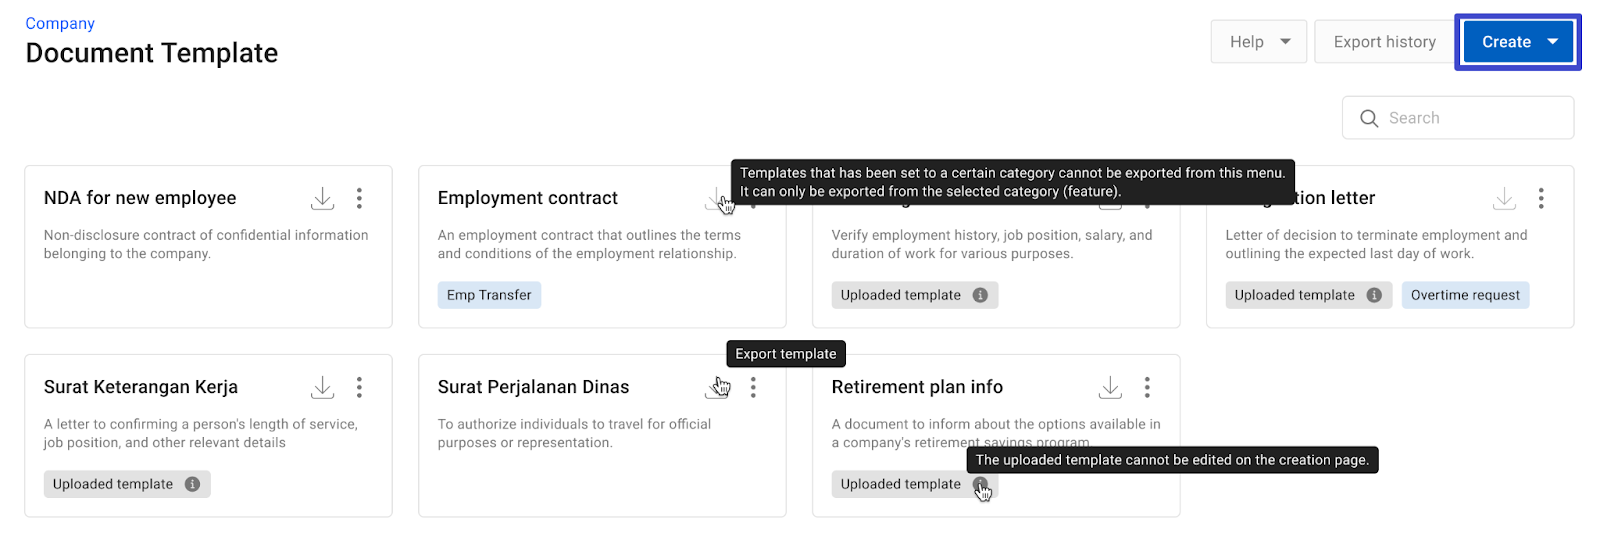Open options menu for Surat Perjalanan Dinas
1600x541 pixels.
click(x=753, y=387)
